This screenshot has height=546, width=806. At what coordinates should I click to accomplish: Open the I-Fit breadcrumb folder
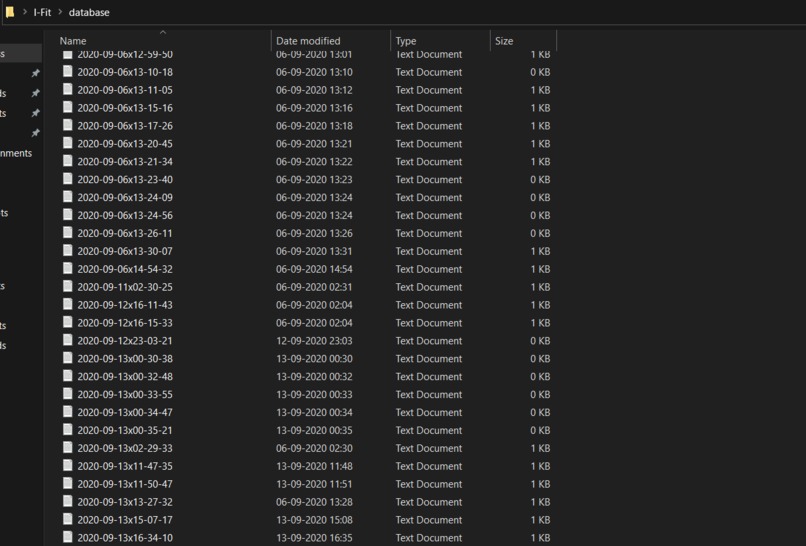(x=42, y=12)
